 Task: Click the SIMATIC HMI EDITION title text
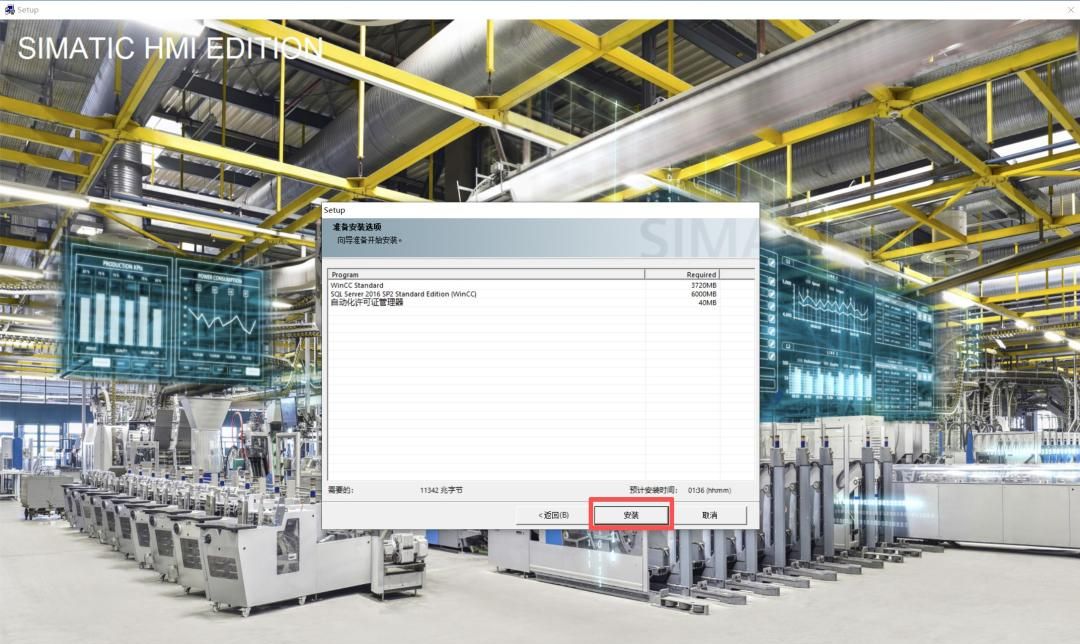click(x=170, y=47)
